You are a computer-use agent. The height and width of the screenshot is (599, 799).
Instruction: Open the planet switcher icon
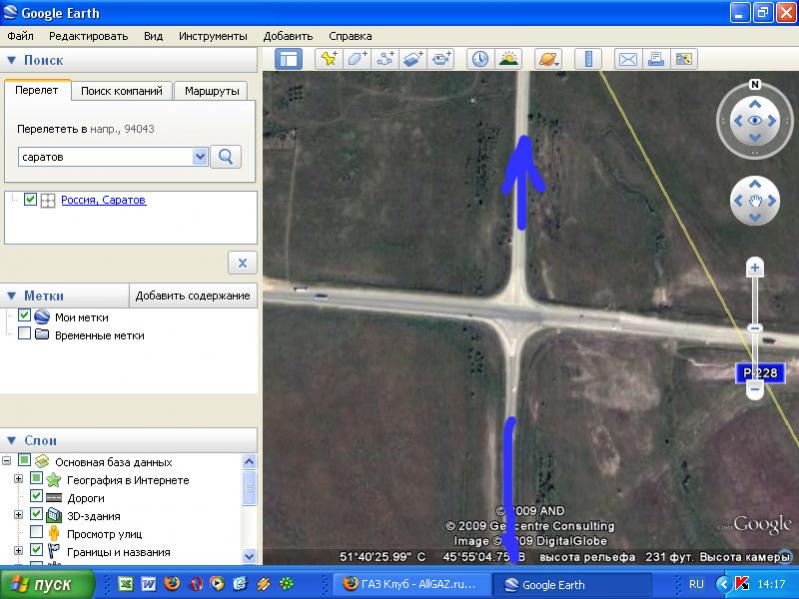tap(548, 59)
